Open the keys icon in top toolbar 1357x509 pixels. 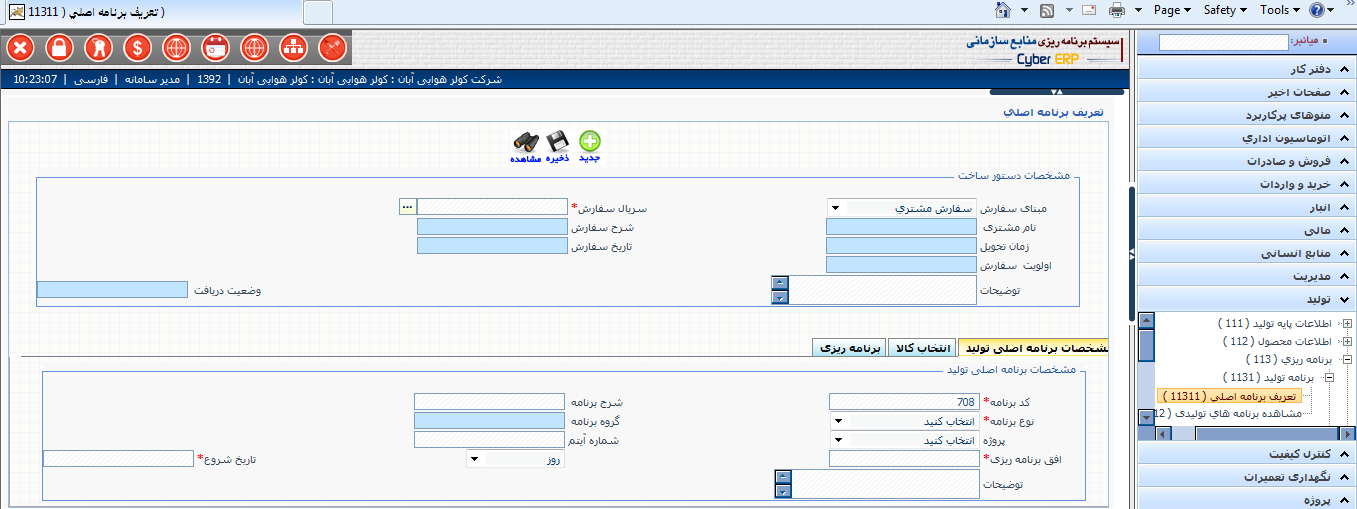tap(98, 47)
